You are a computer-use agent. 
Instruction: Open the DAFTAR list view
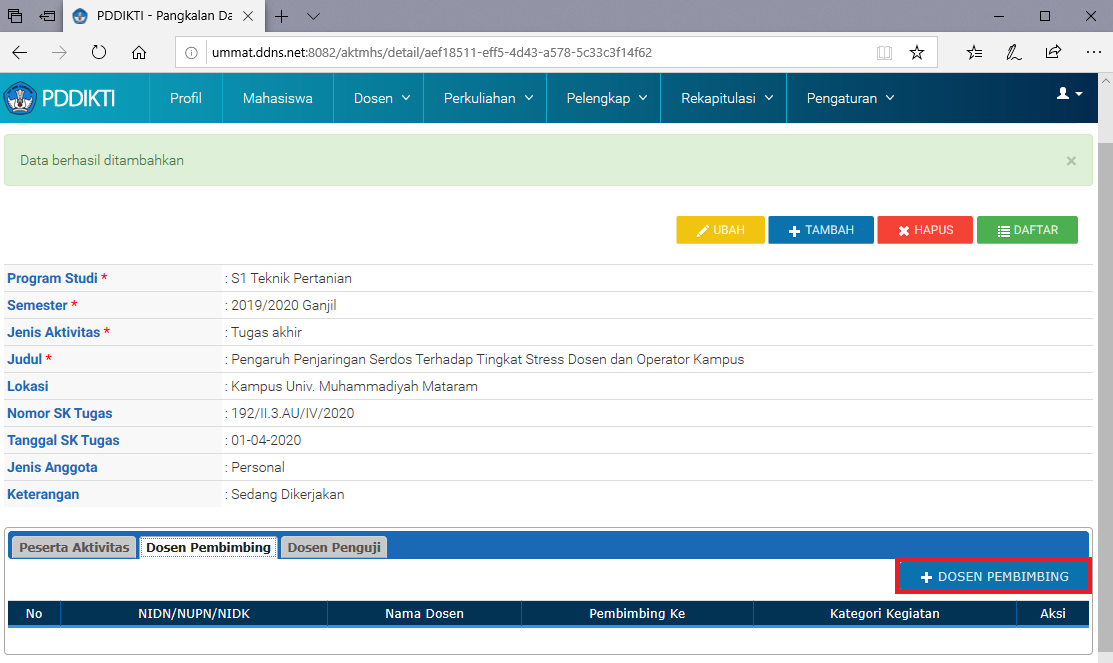click(1027, 229)
